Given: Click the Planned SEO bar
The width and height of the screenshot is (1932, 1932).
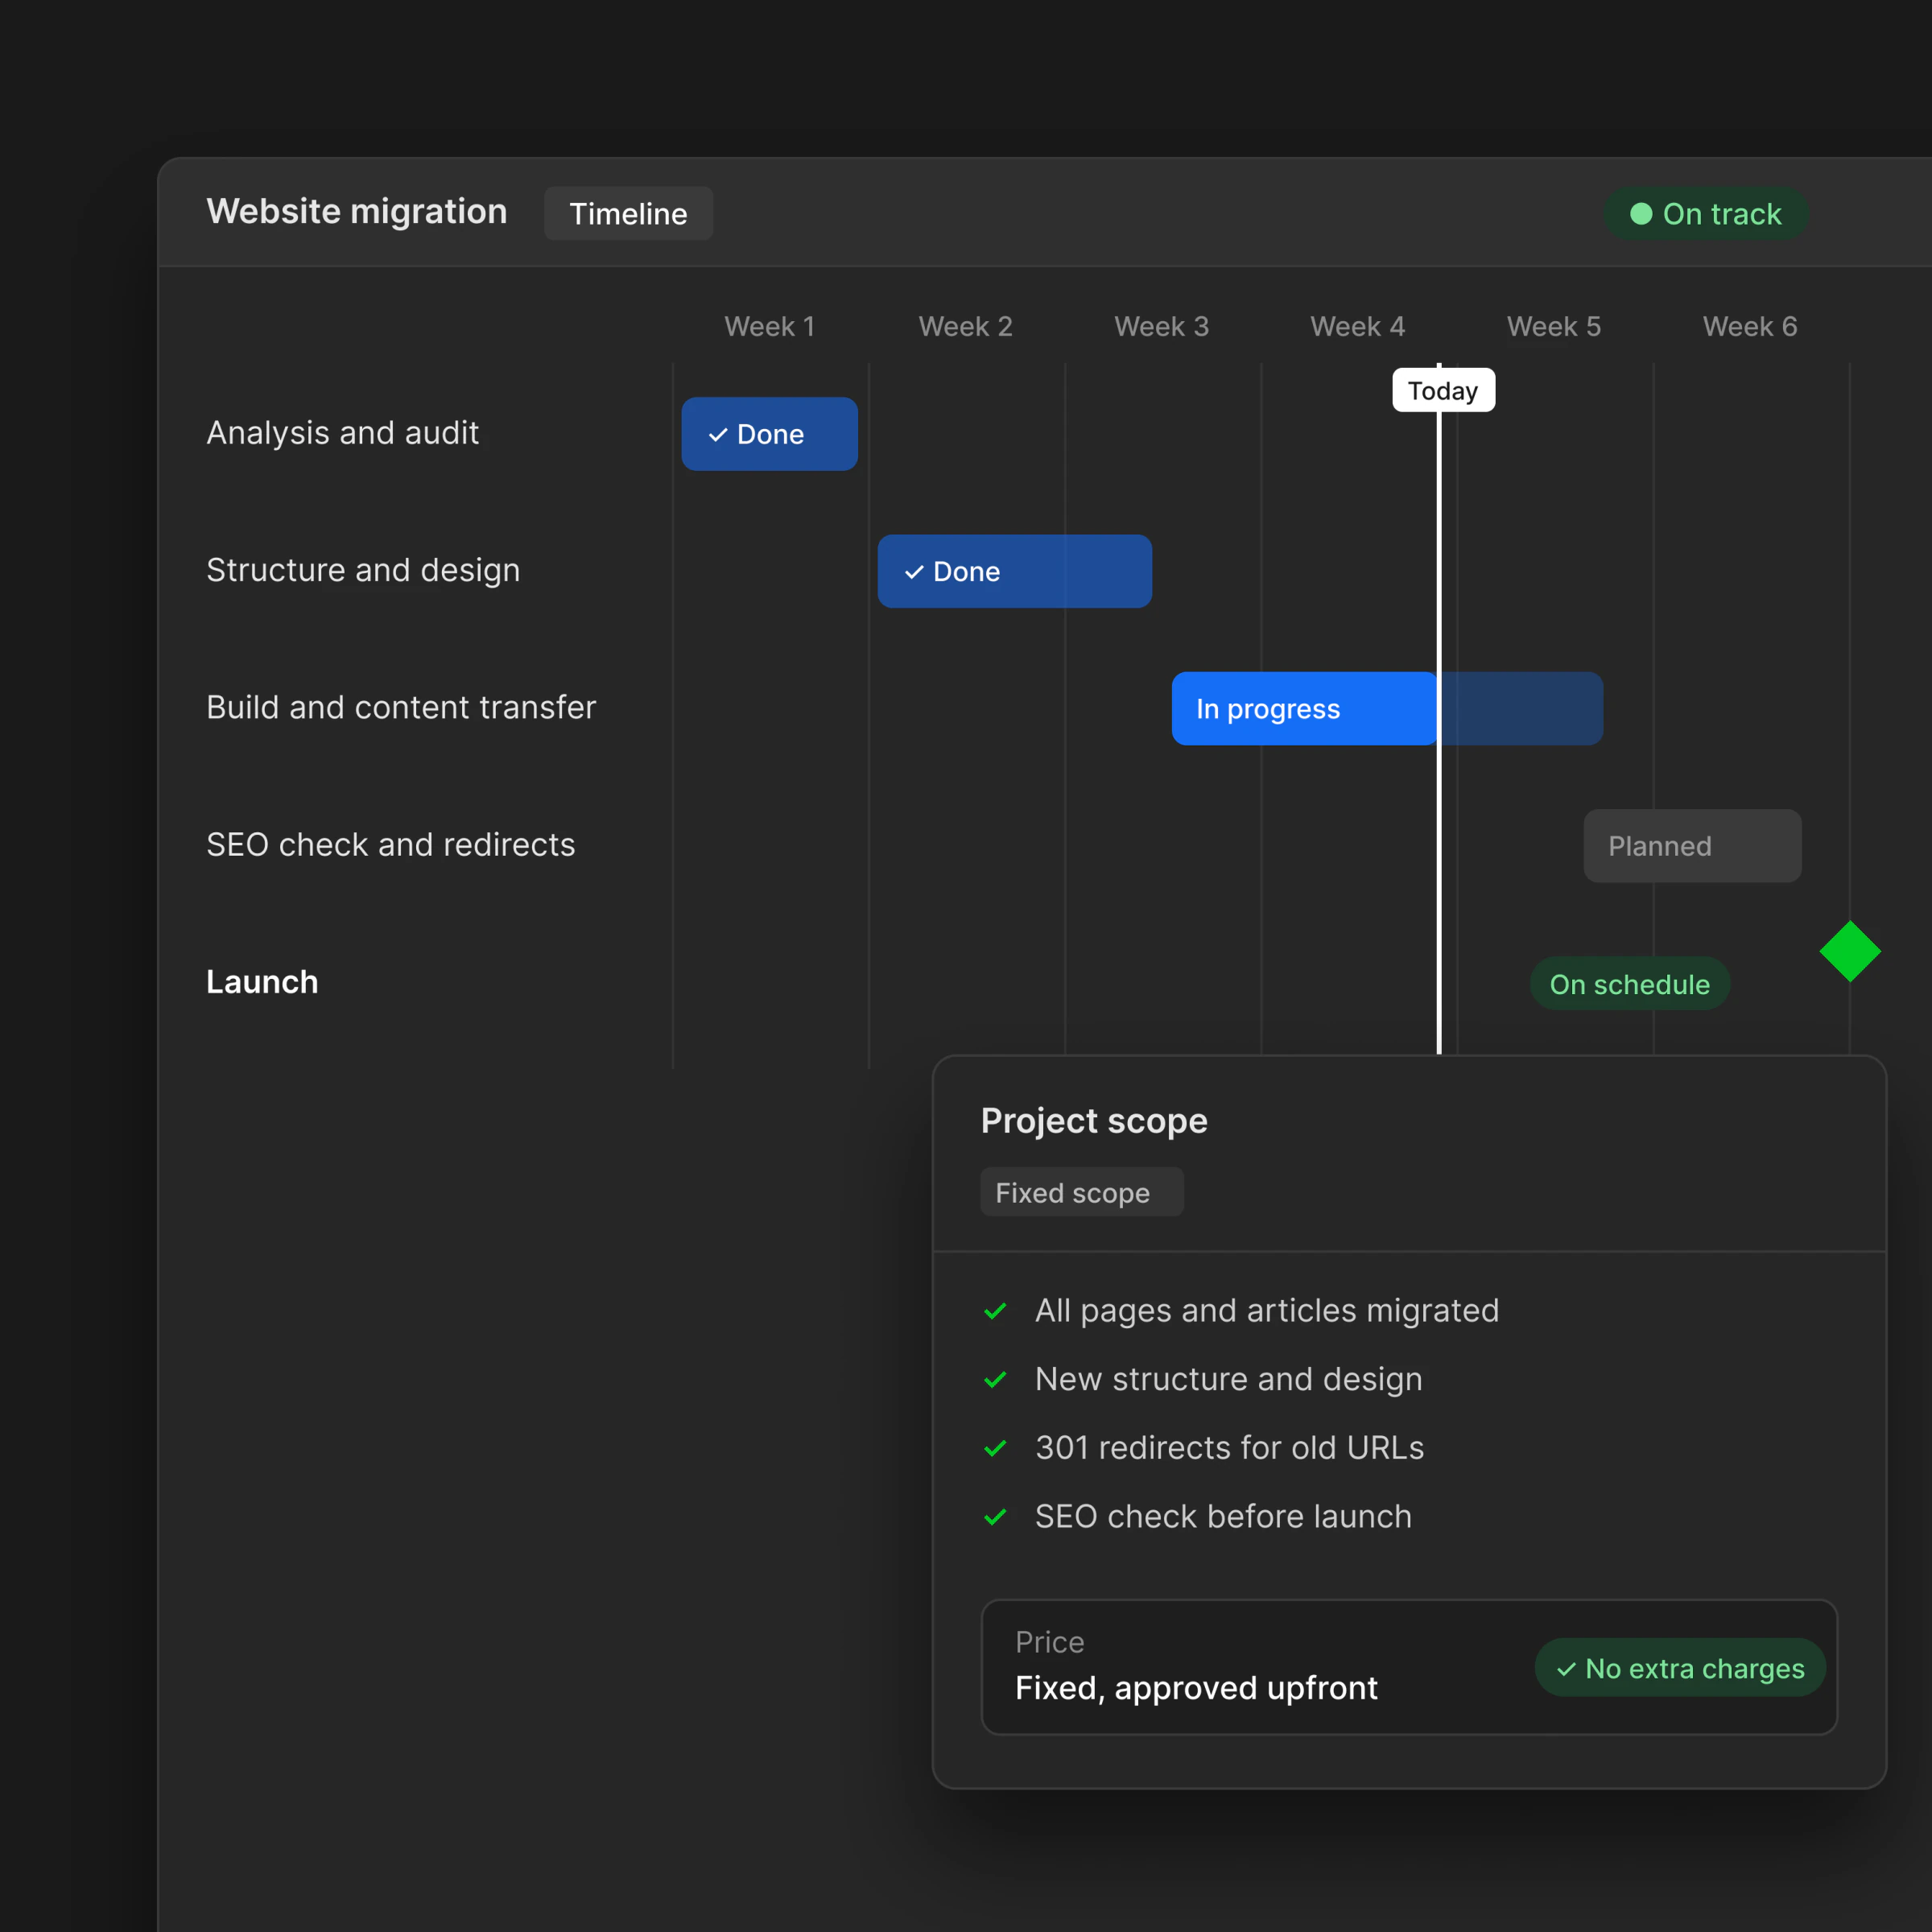Looking at the screenshot, I should pos(1692,846).
